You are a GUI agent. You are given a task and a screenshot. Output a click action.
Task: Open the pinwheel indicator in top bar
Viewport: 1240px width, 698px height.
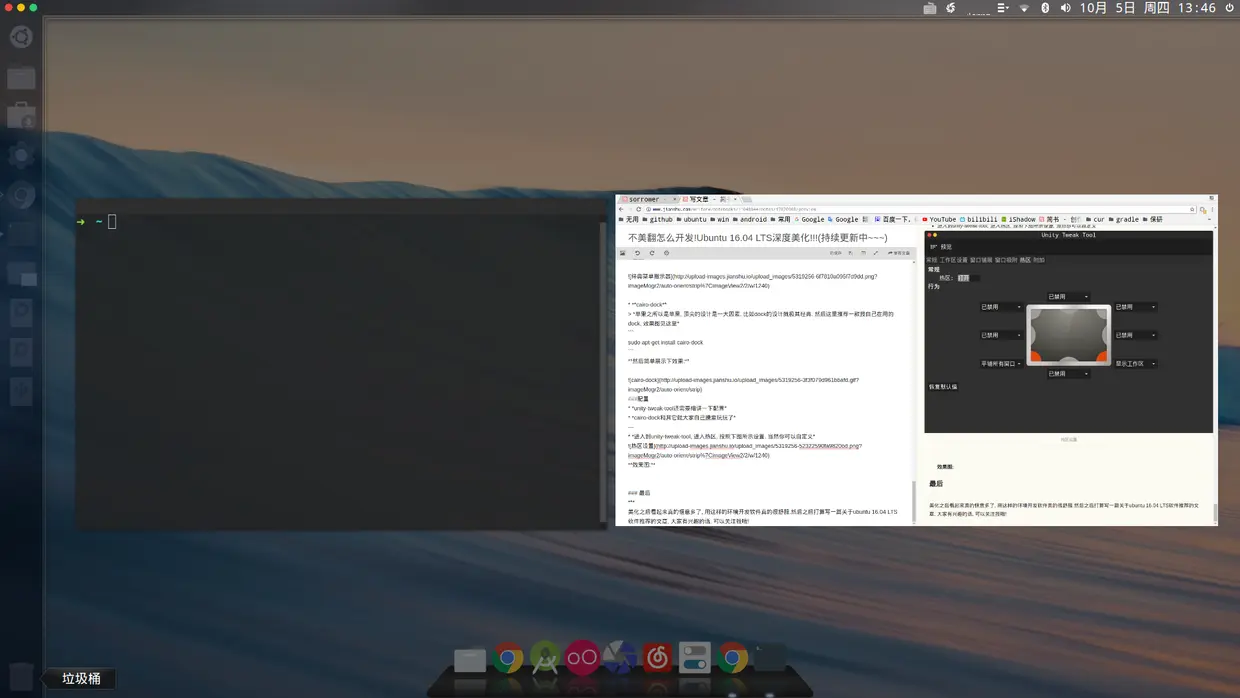click(x=951, y=8)
